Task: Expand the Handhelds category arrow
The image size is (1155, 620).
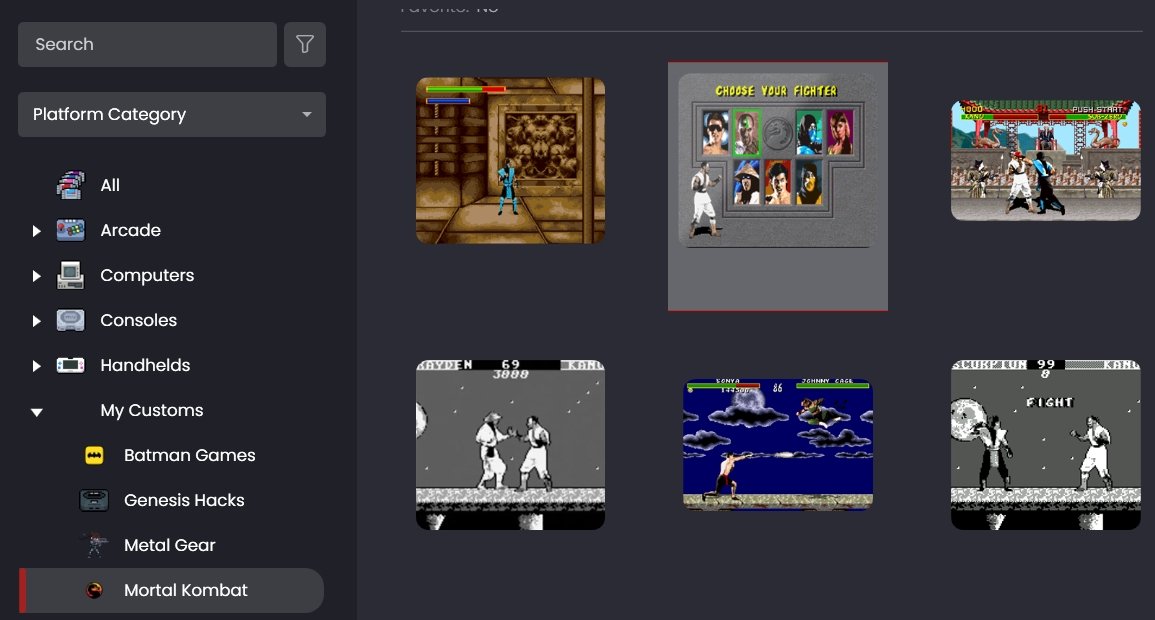Action: (x=36, y=365)
